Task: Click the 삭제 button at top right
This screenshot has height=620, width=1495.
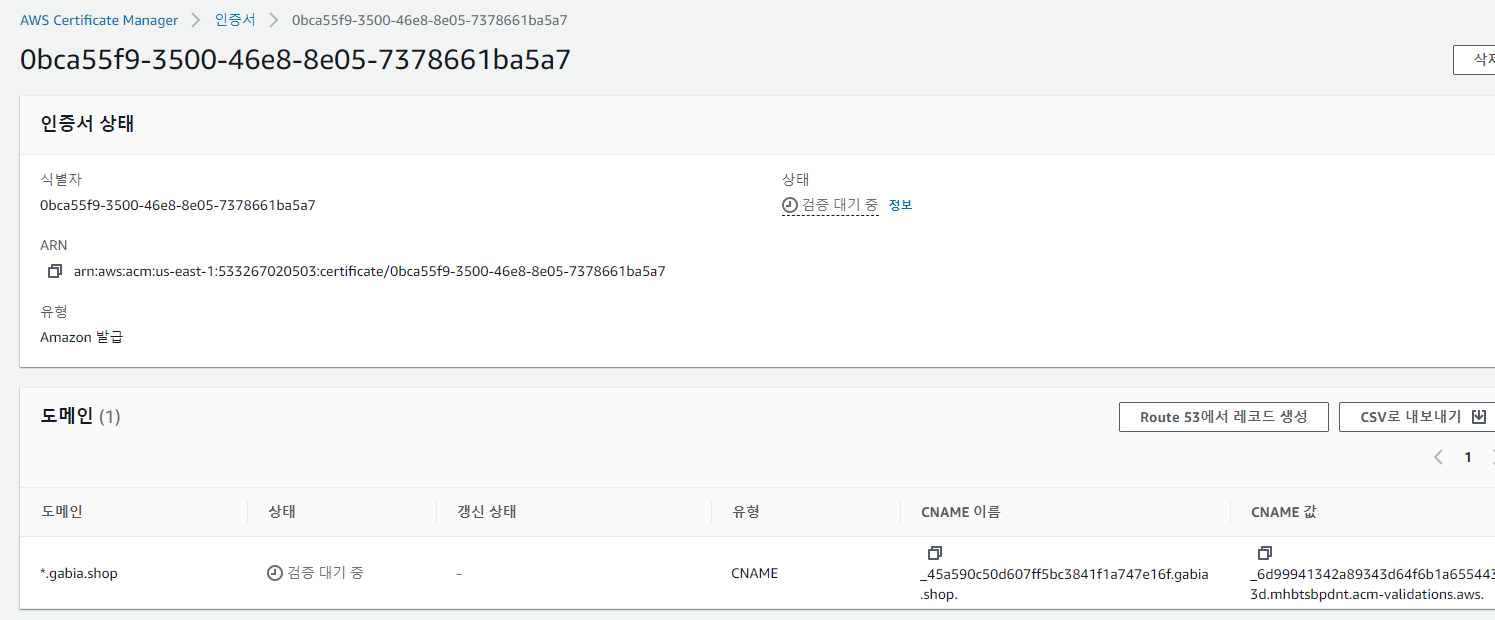Action: pyautogui.click(x=1474, y=60)
